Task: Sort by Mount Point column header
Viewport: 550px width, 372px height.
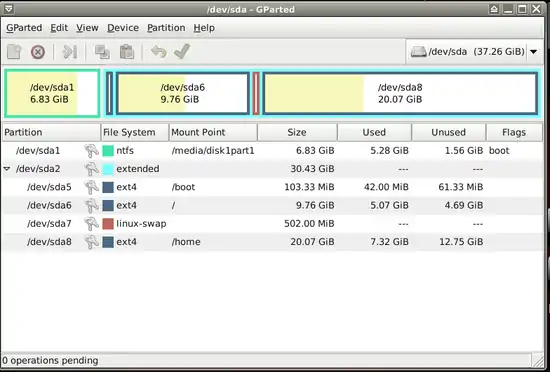Action: (213, 133)
